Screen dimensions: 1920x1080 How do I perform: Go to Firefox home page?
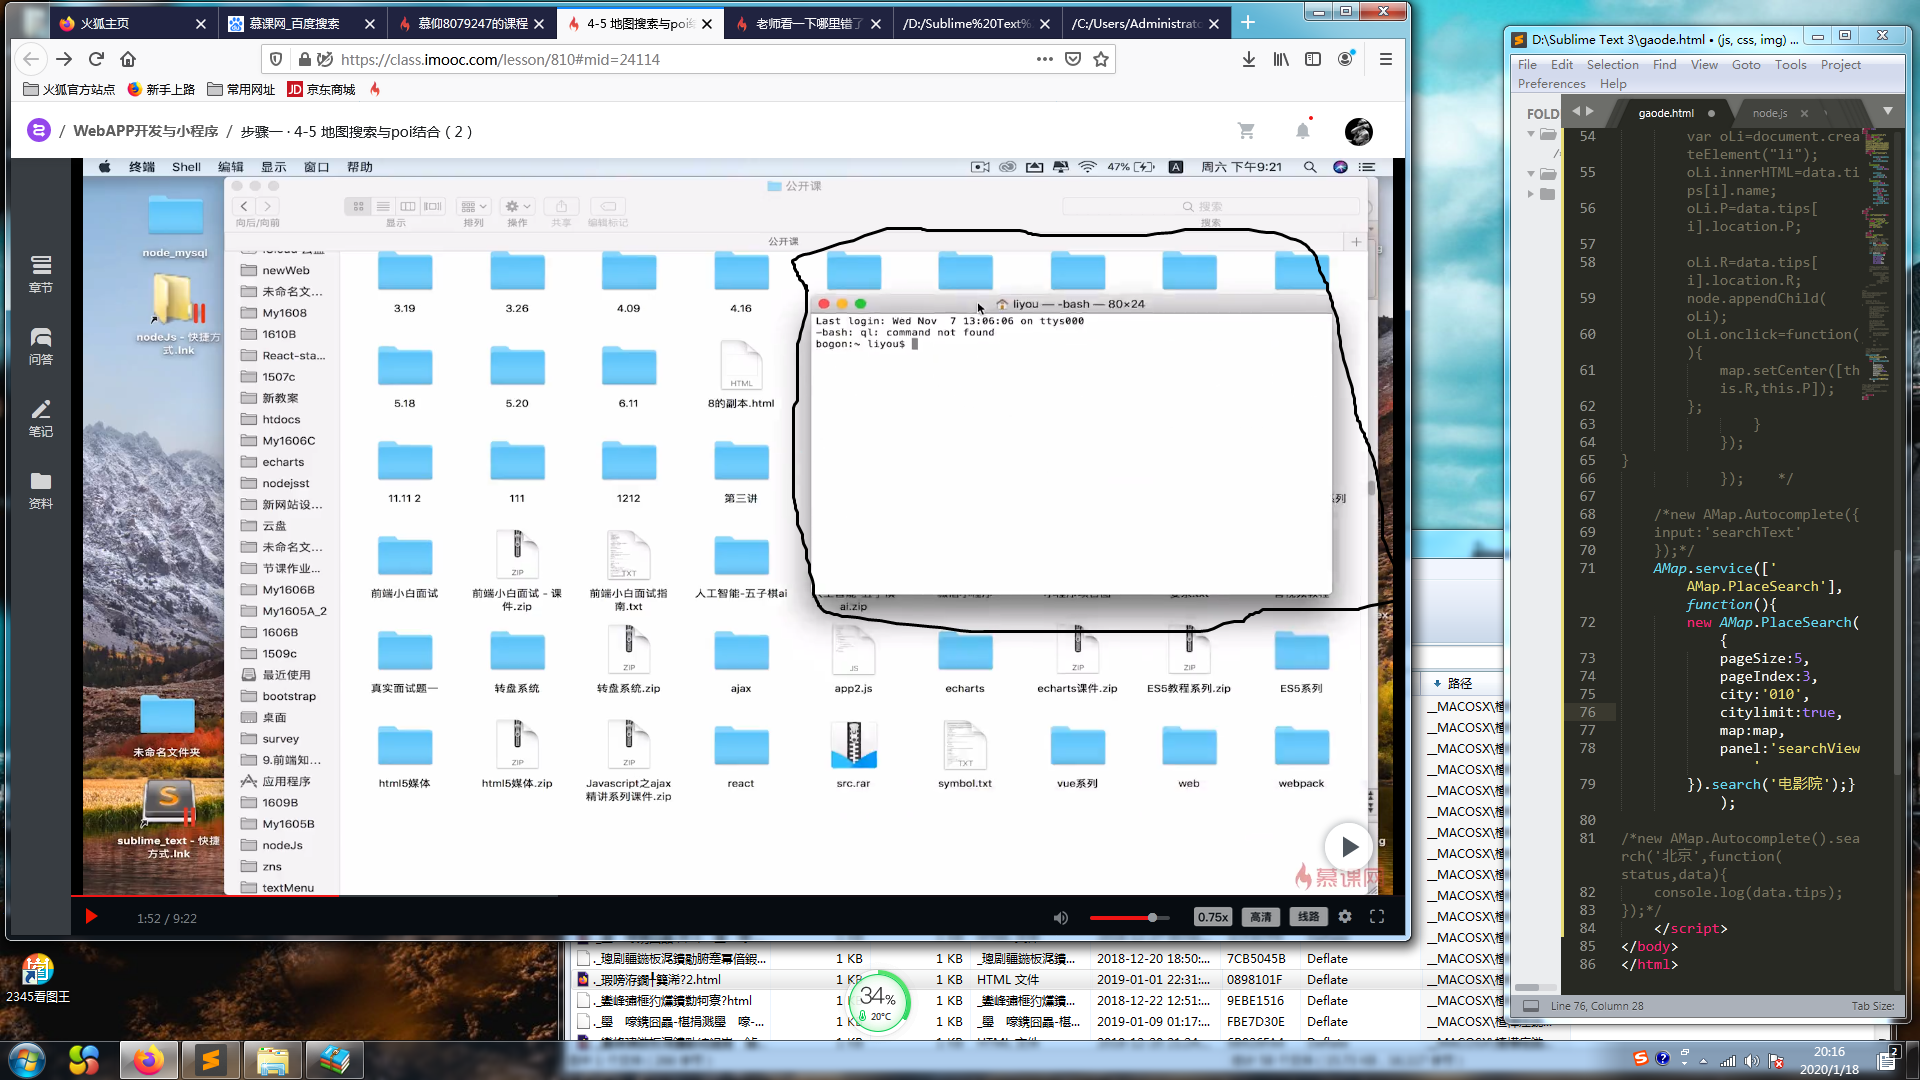128,59
